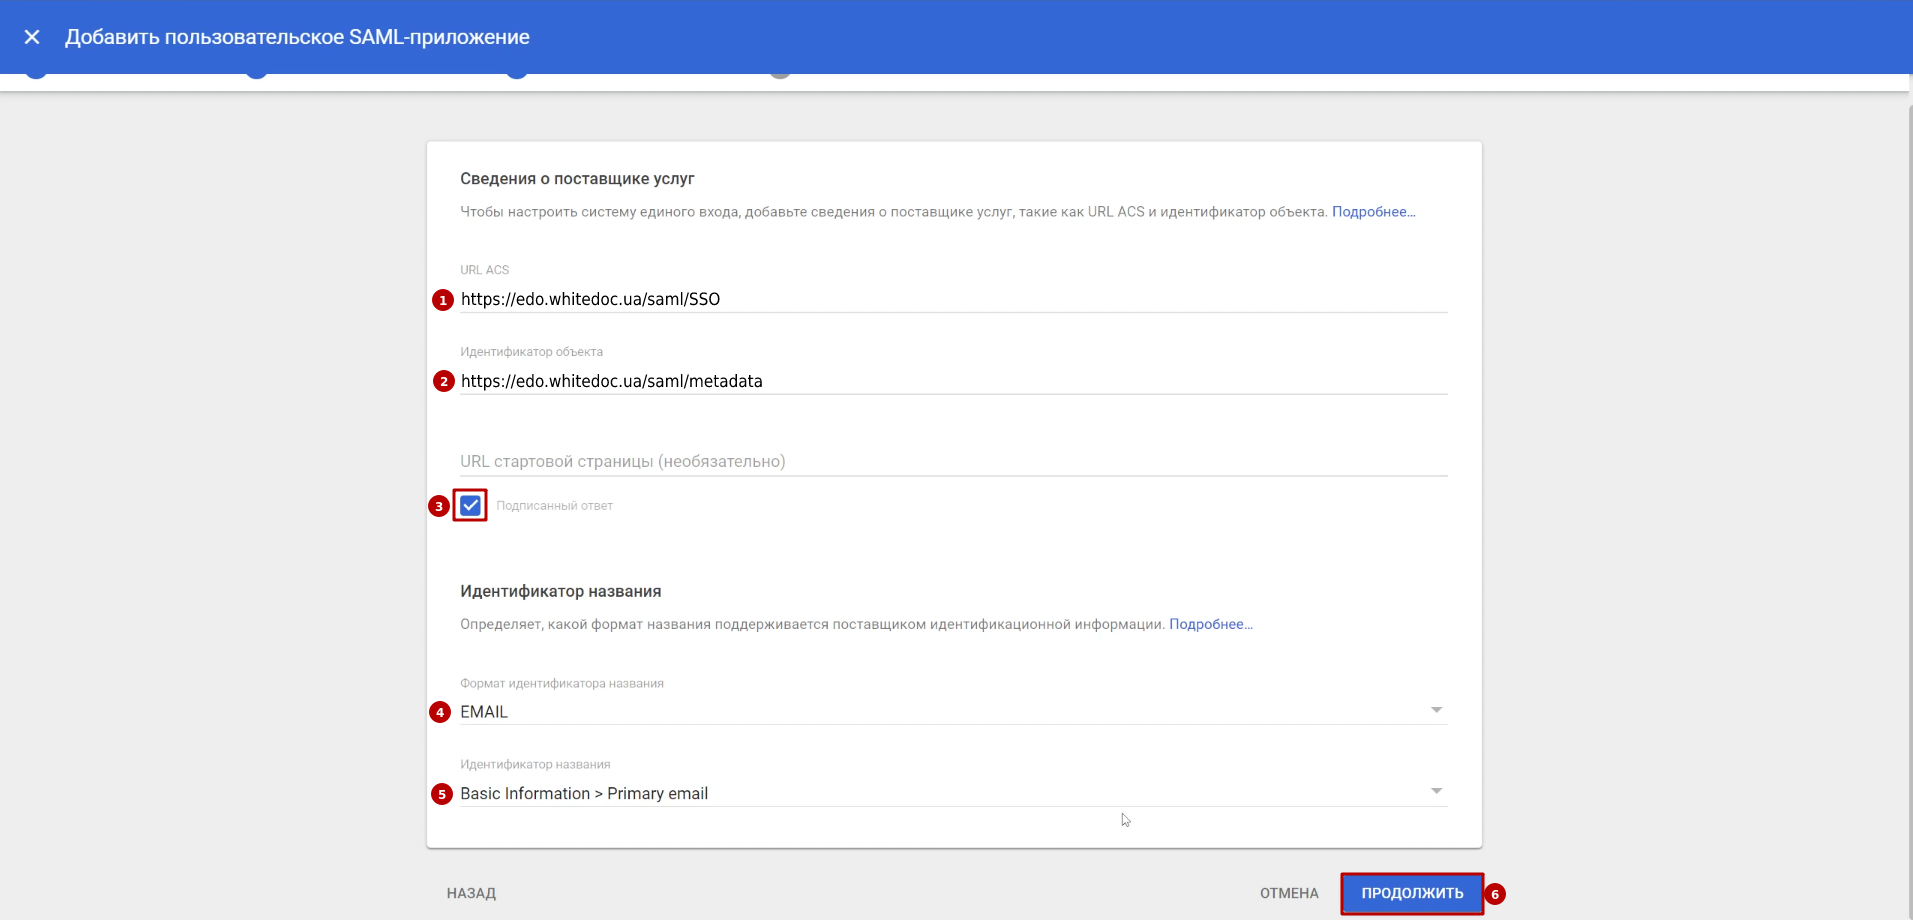The height and width of the screenshot is (920, 1913).
Task: Open the Подробнее link about service provider details
Action: (x=1372, y=212)
